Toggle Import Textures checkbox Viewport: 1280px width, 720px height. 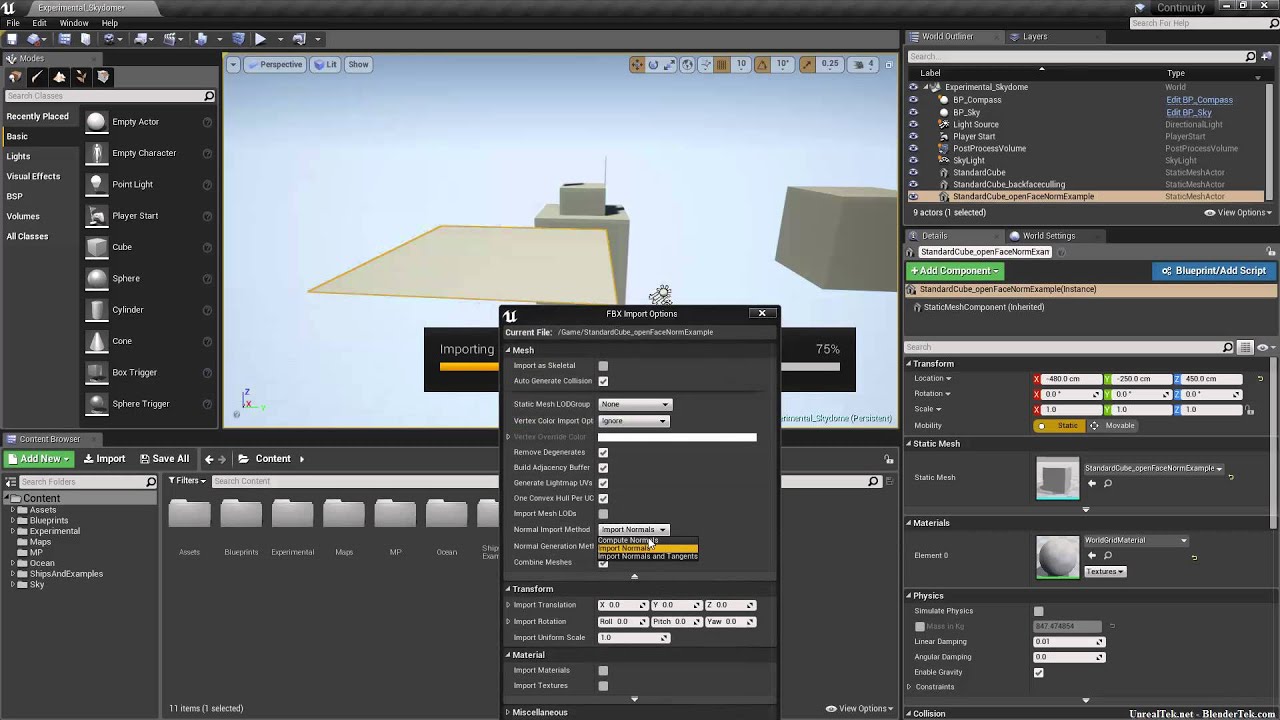(x=603, y=686)
